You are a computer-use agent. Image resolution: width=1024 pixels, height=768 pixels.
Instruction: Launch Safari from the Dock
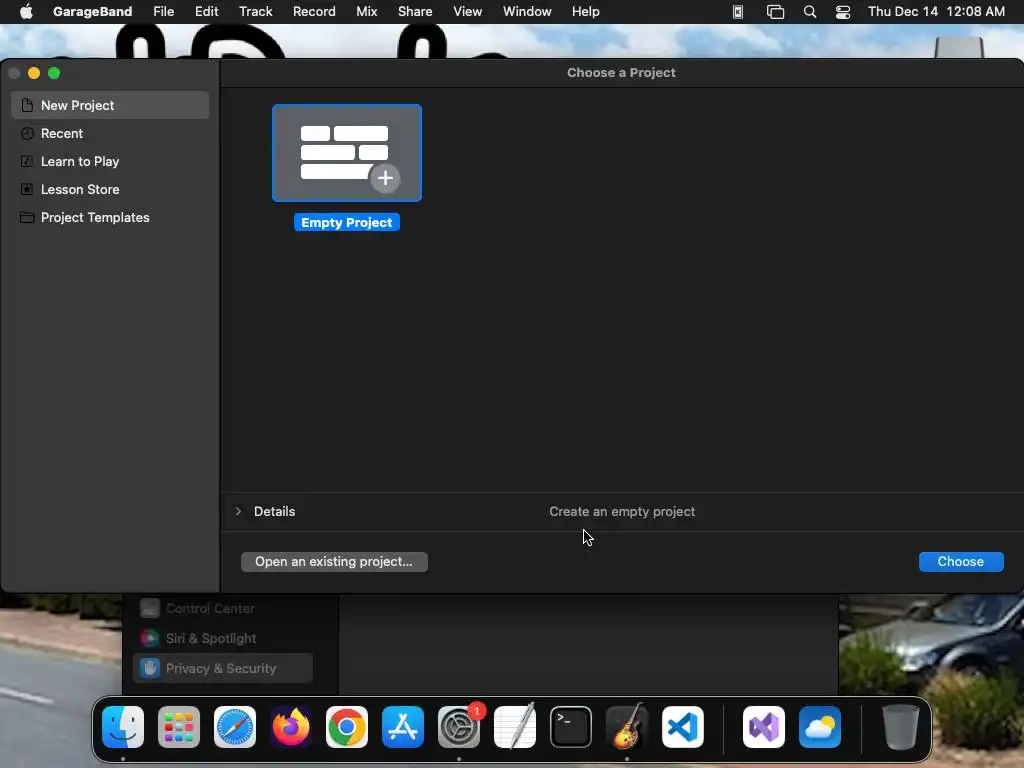coord(235,727)
